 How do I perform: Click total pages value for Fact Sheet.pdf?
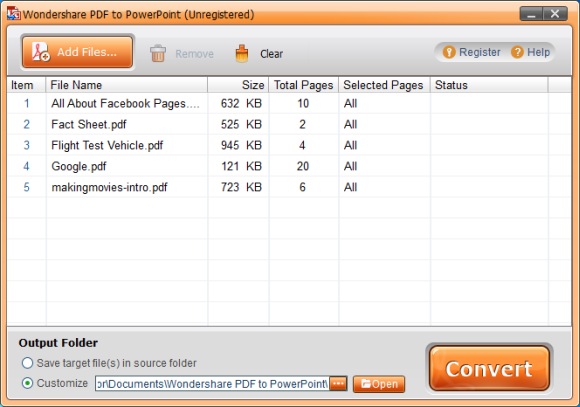coord(303,124)
